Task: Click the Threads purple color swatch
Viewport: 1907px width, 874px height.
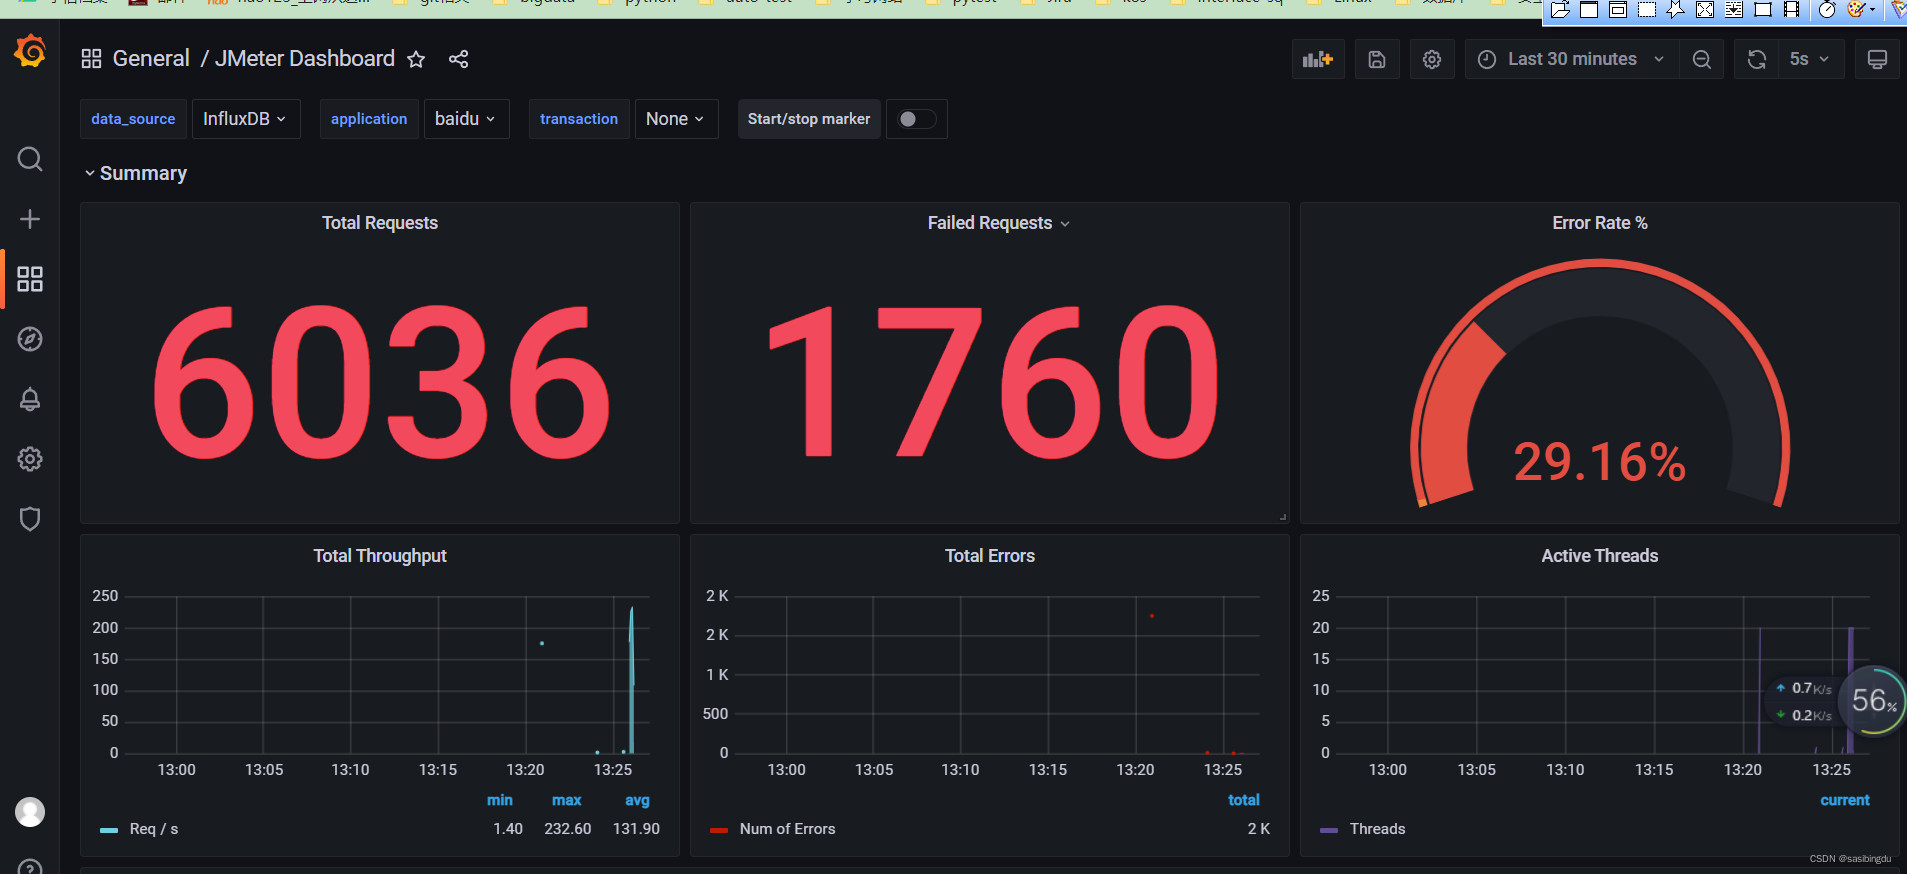Action: click(1329, 830)
